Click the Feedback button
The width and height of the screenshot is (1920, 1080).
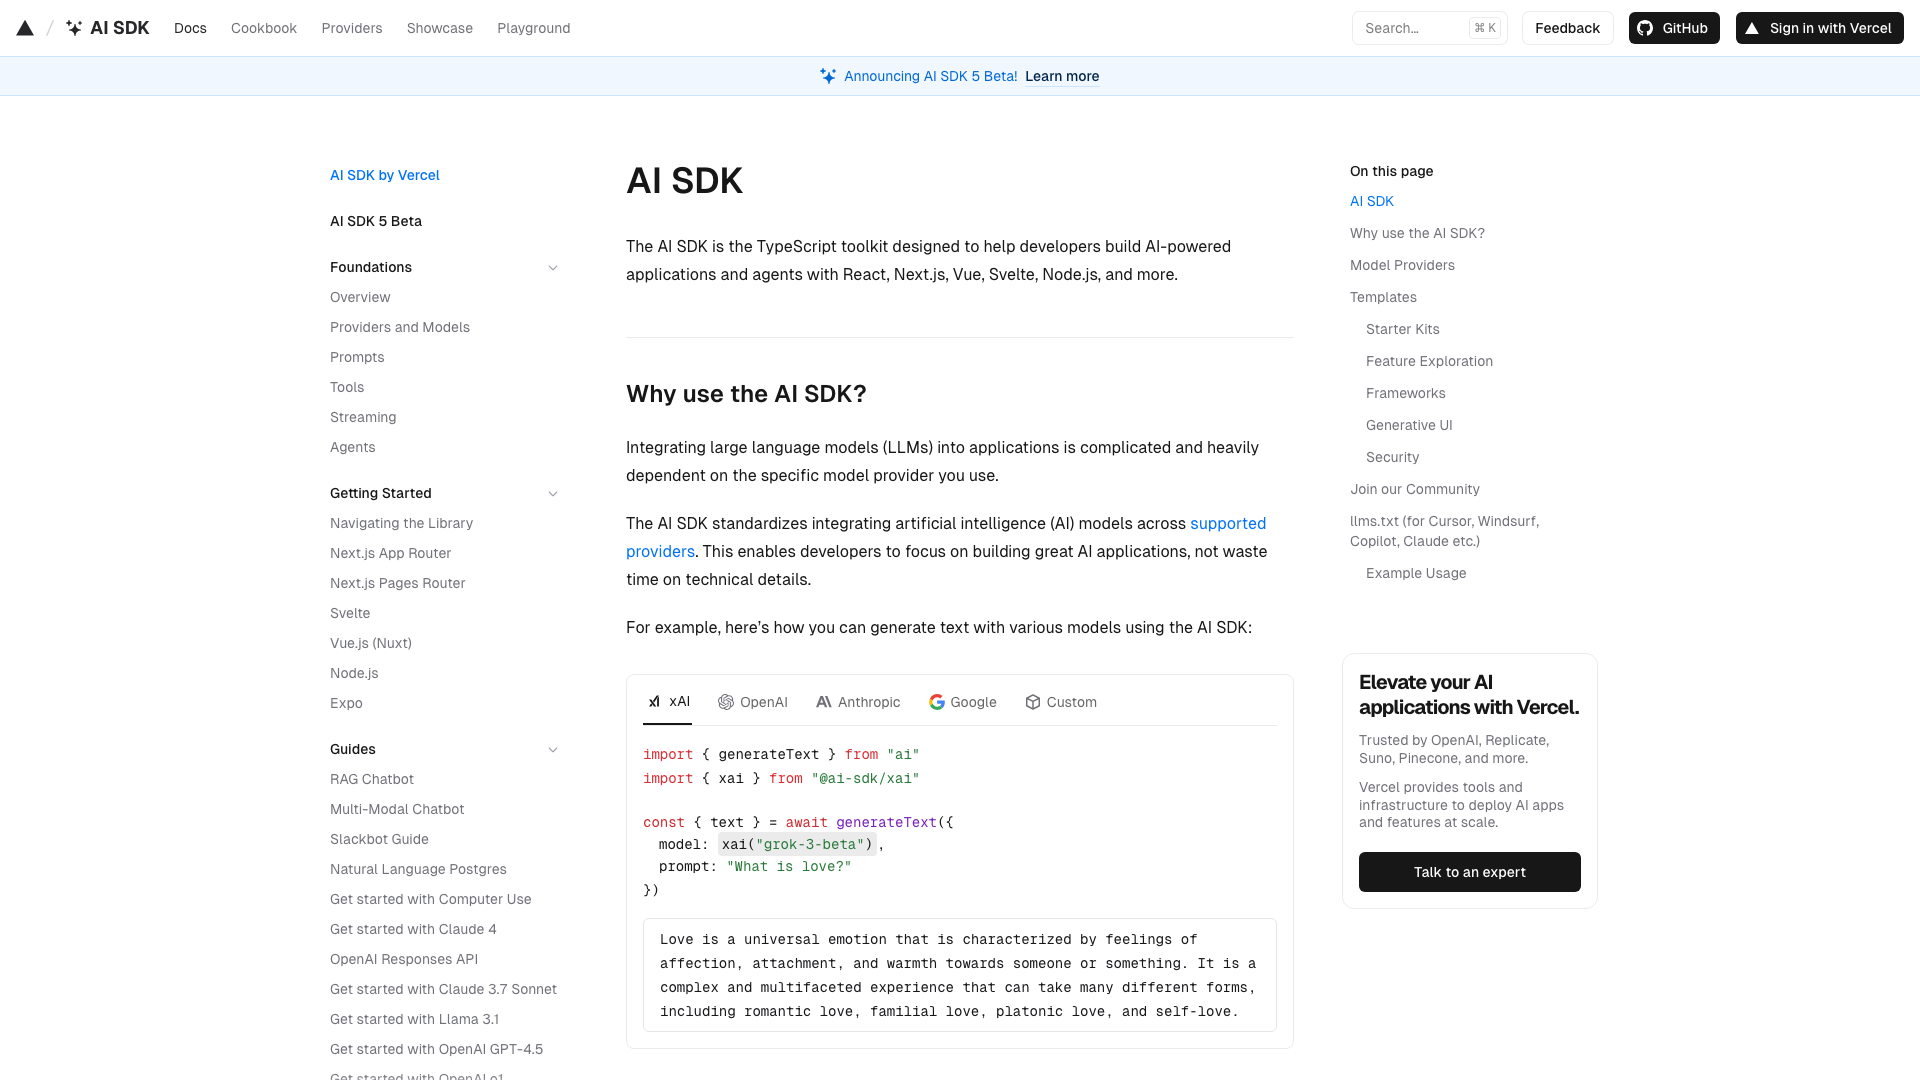tap(1567, 28)
